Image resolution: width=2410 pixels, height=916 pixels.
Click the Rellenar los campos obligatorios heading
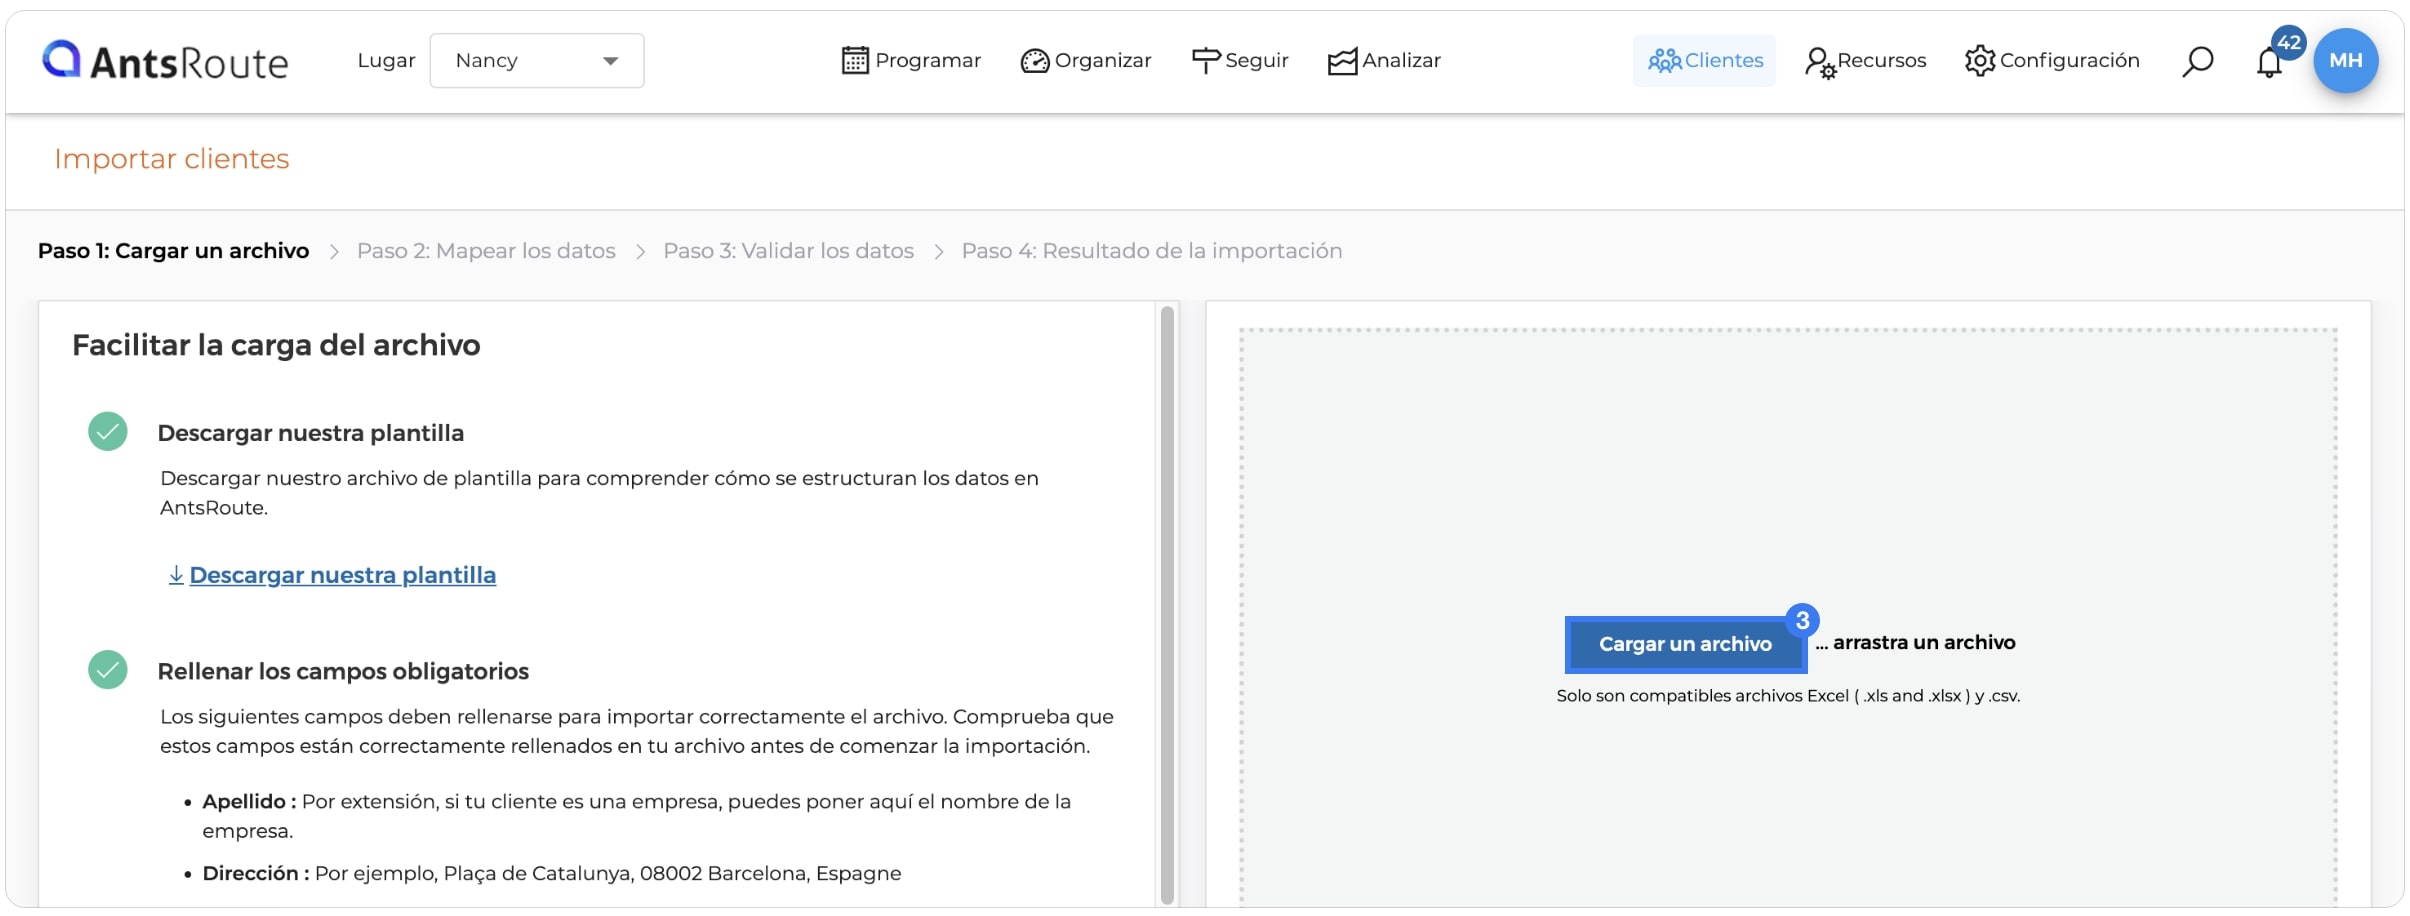coord(343,671)
